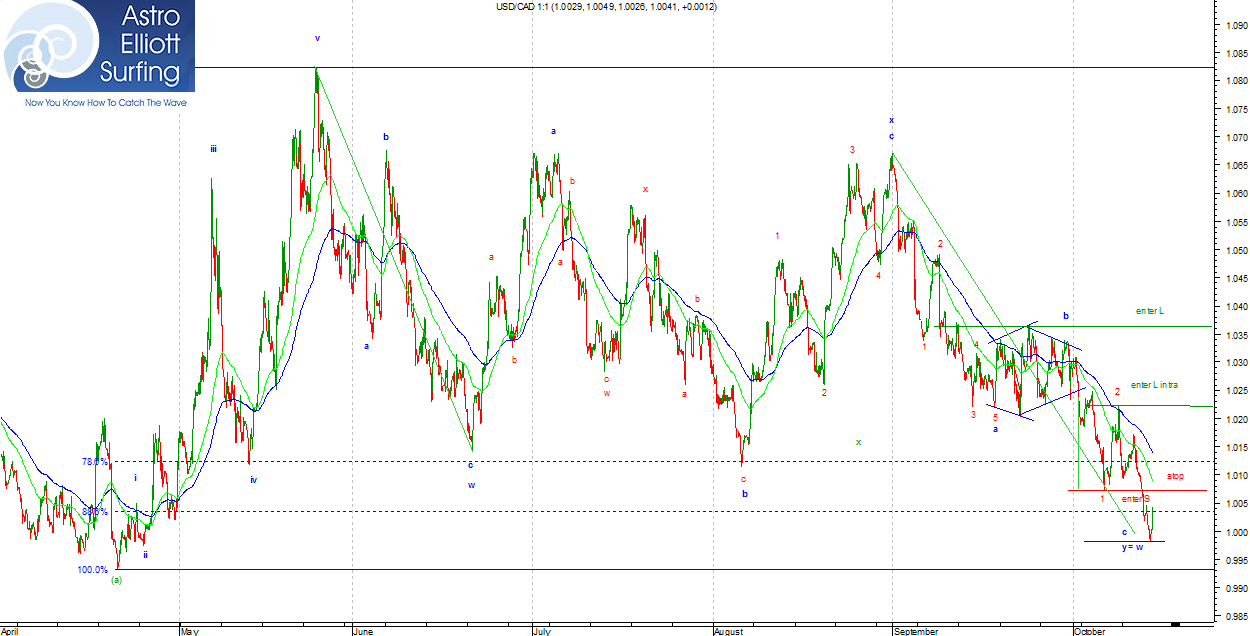Click the blue 'iv' wave label
The height and width of the screenshot is (636, 1250).
pyautogui.click(x=254, y=480)
